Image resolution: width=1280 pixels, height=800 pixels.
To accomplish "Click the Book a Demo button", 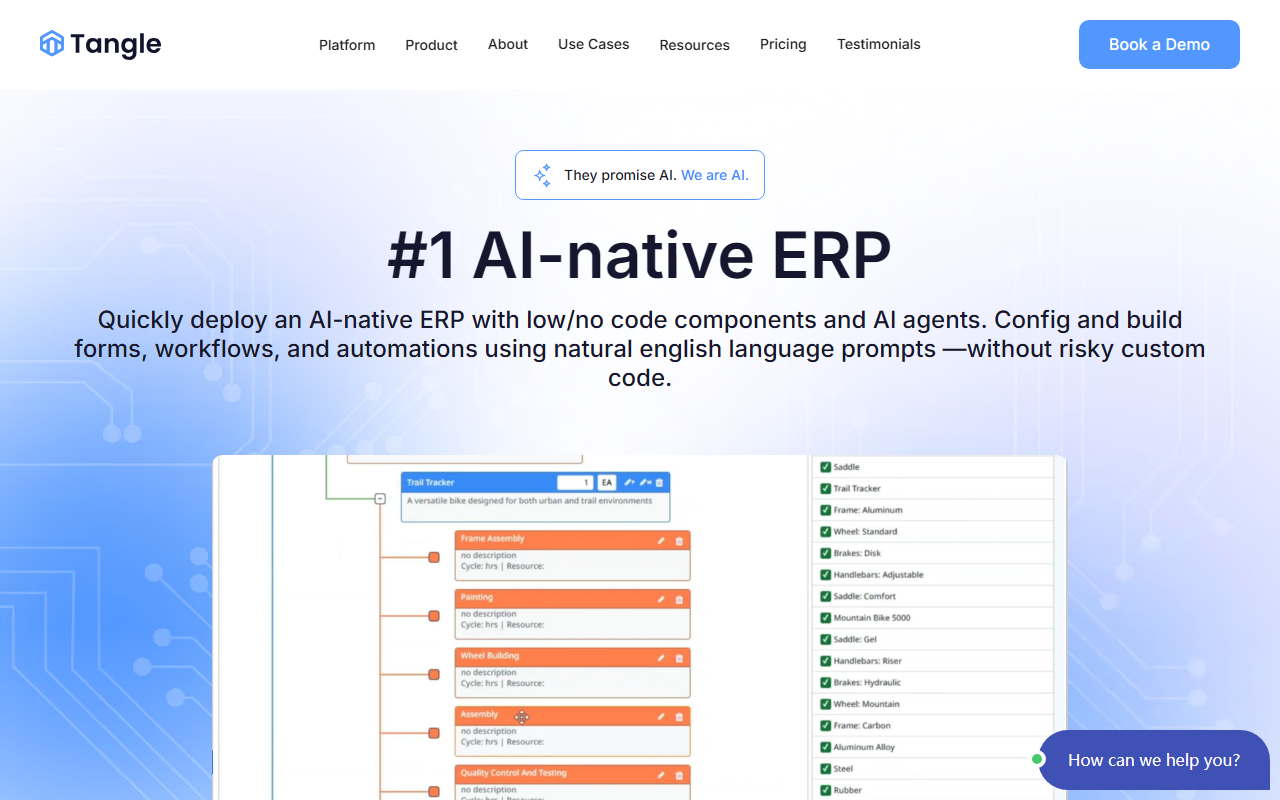I will [x=1159, y=44].
